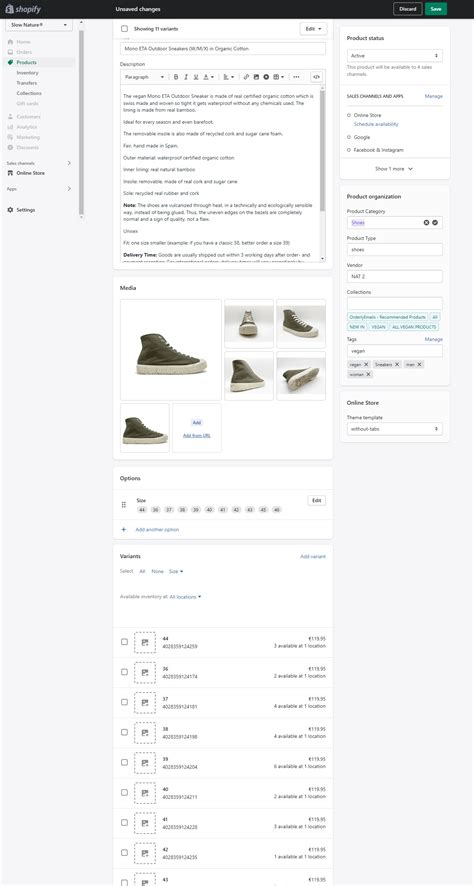474x886 pixels.
Task: Click plus icon to add another option
Action: (124, 529)
